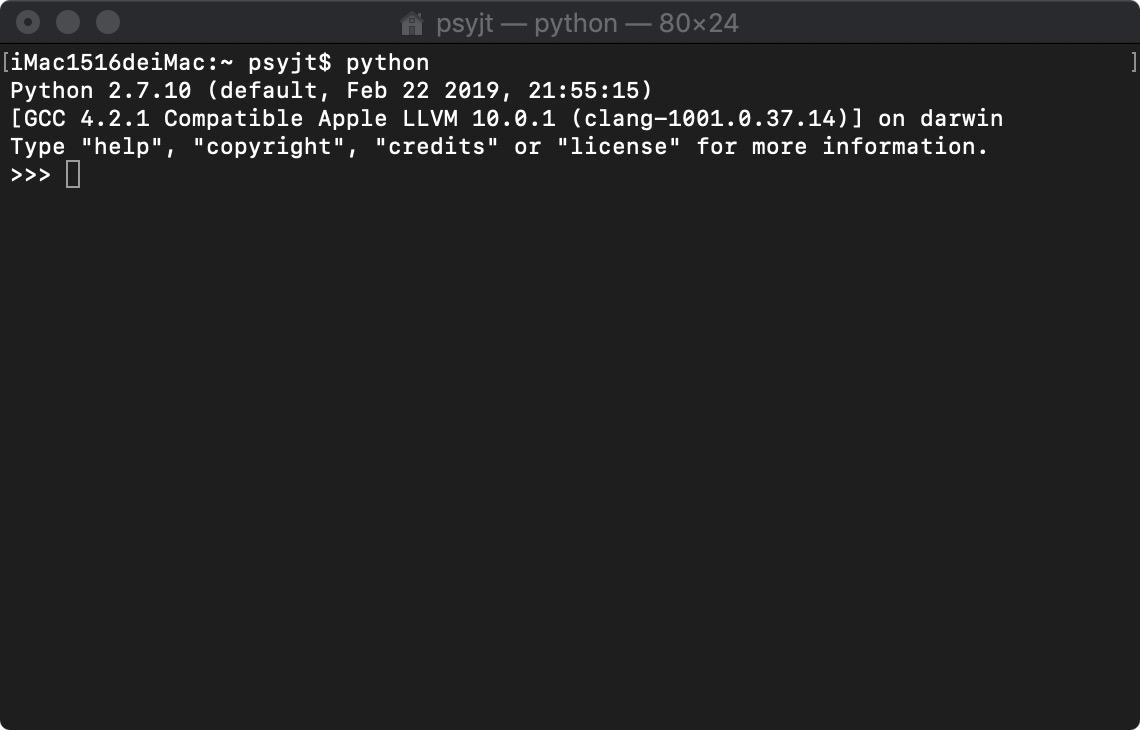
Task: Click the green zoom traffic light
Action: (x=106, y=21)
